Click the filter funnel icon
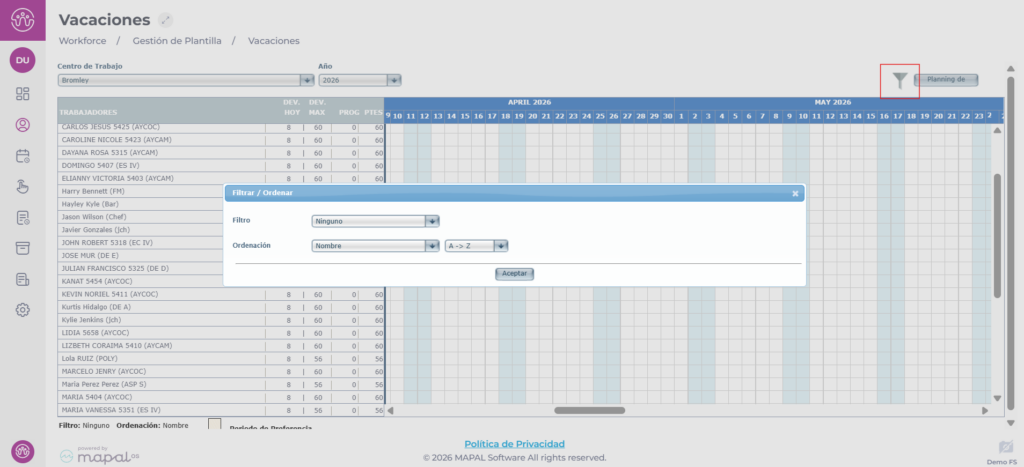 900,80
